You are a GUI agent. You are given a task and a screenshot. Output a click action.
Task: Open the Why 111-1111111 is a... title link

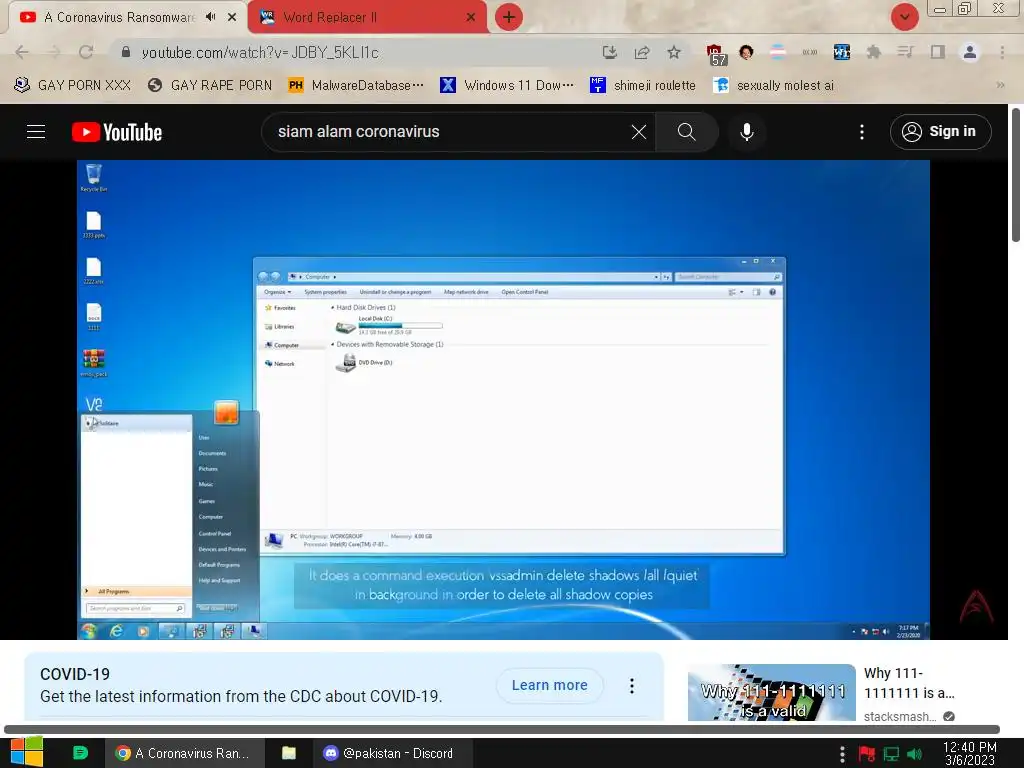(909, 682)
